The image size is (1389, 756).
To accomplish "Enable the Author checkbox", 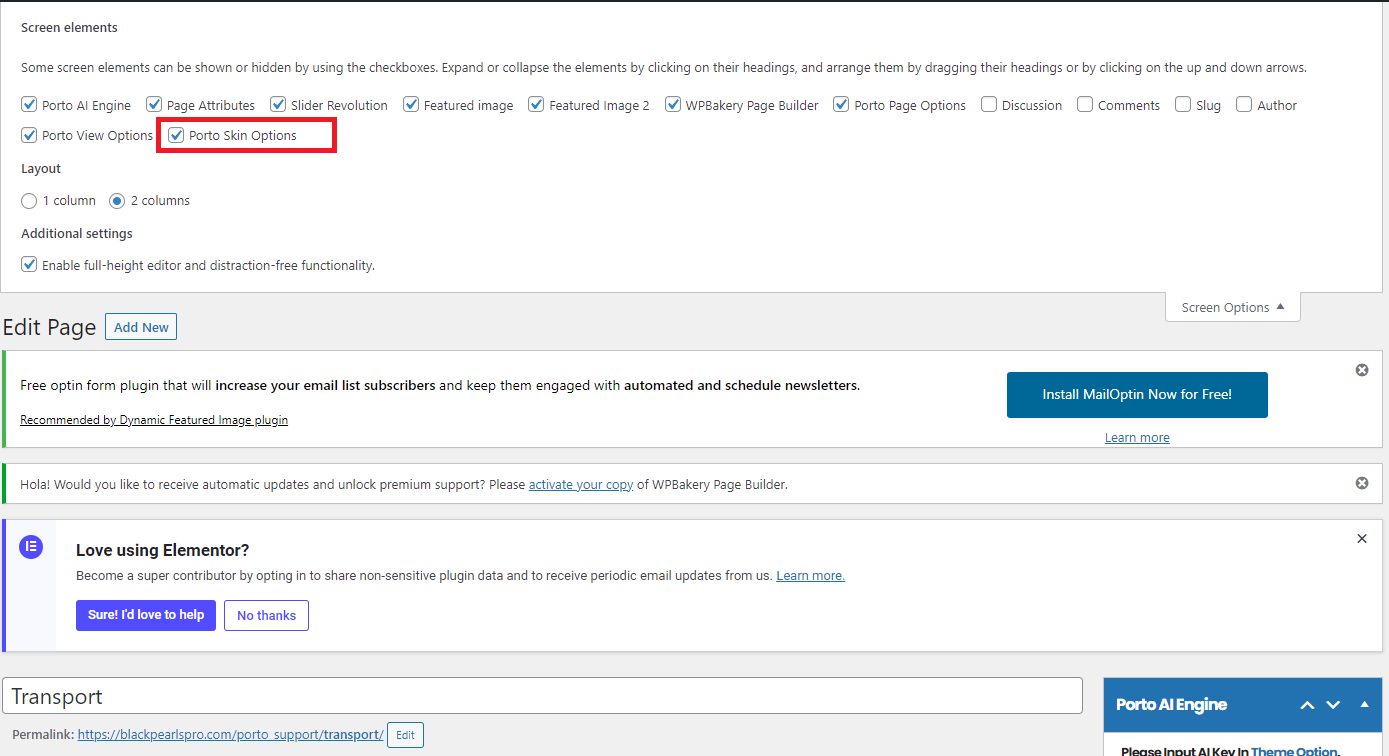I will [1244, 104].
